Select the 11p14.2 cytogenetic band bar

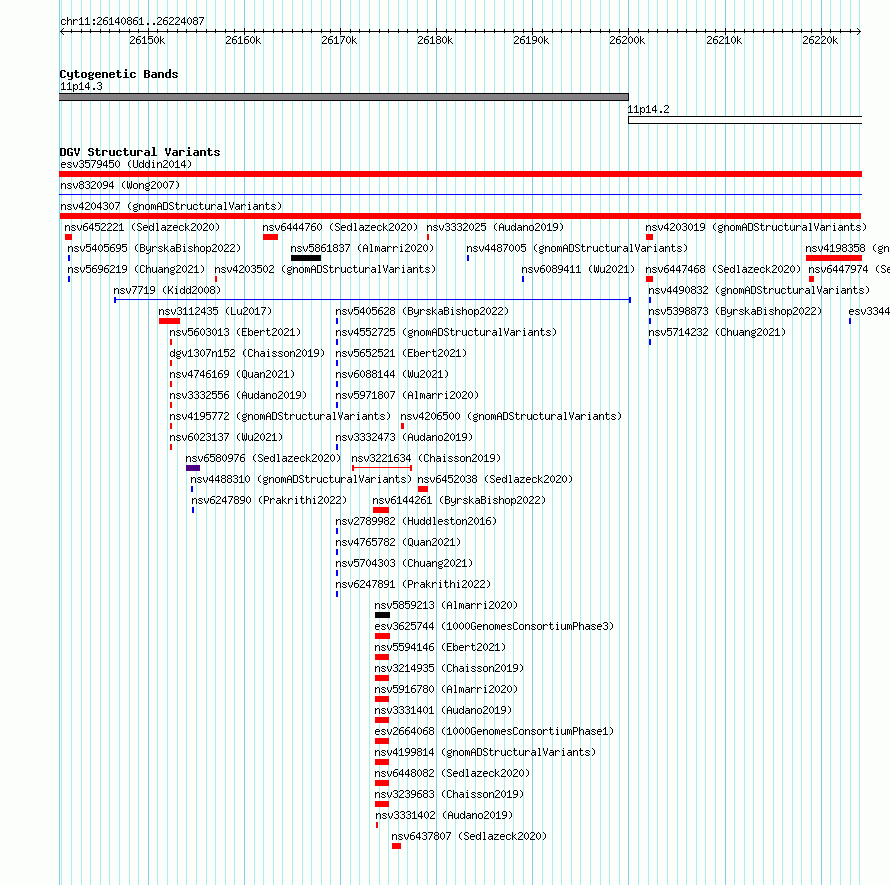(745, 120)
